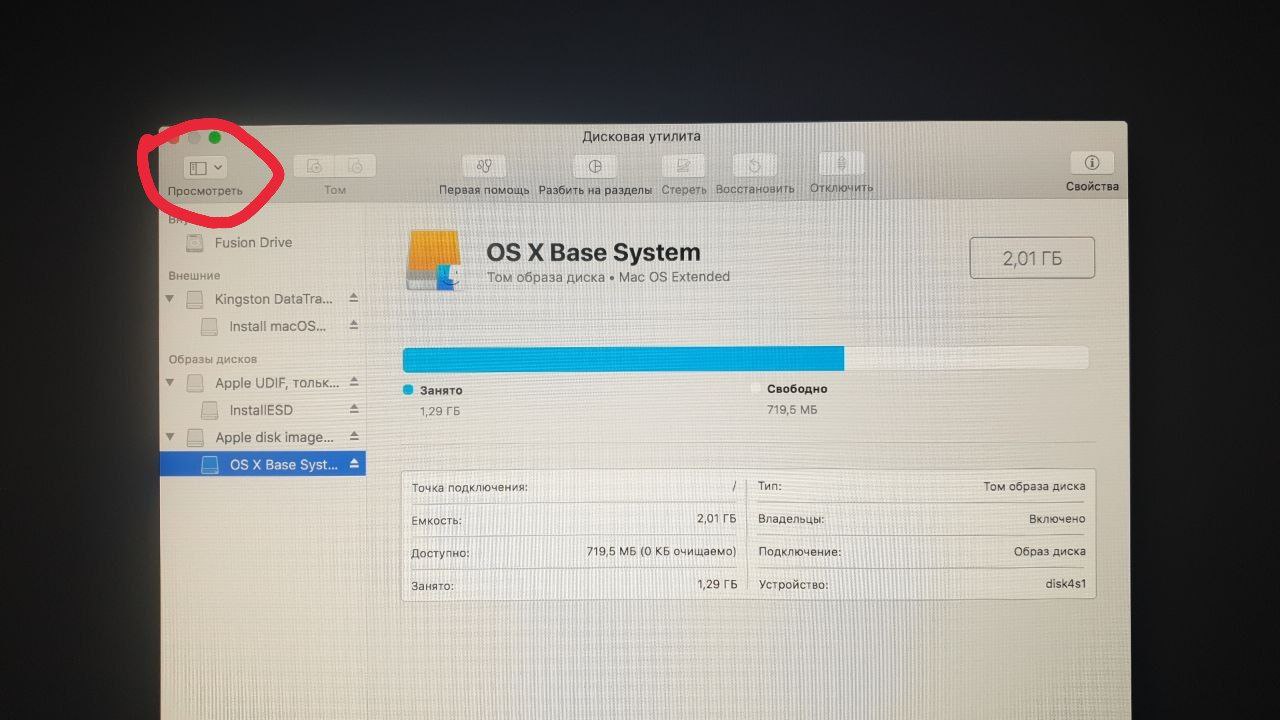Click the Свободно free legend label
Screen dimensions: 1280x720
pos(797,389)
